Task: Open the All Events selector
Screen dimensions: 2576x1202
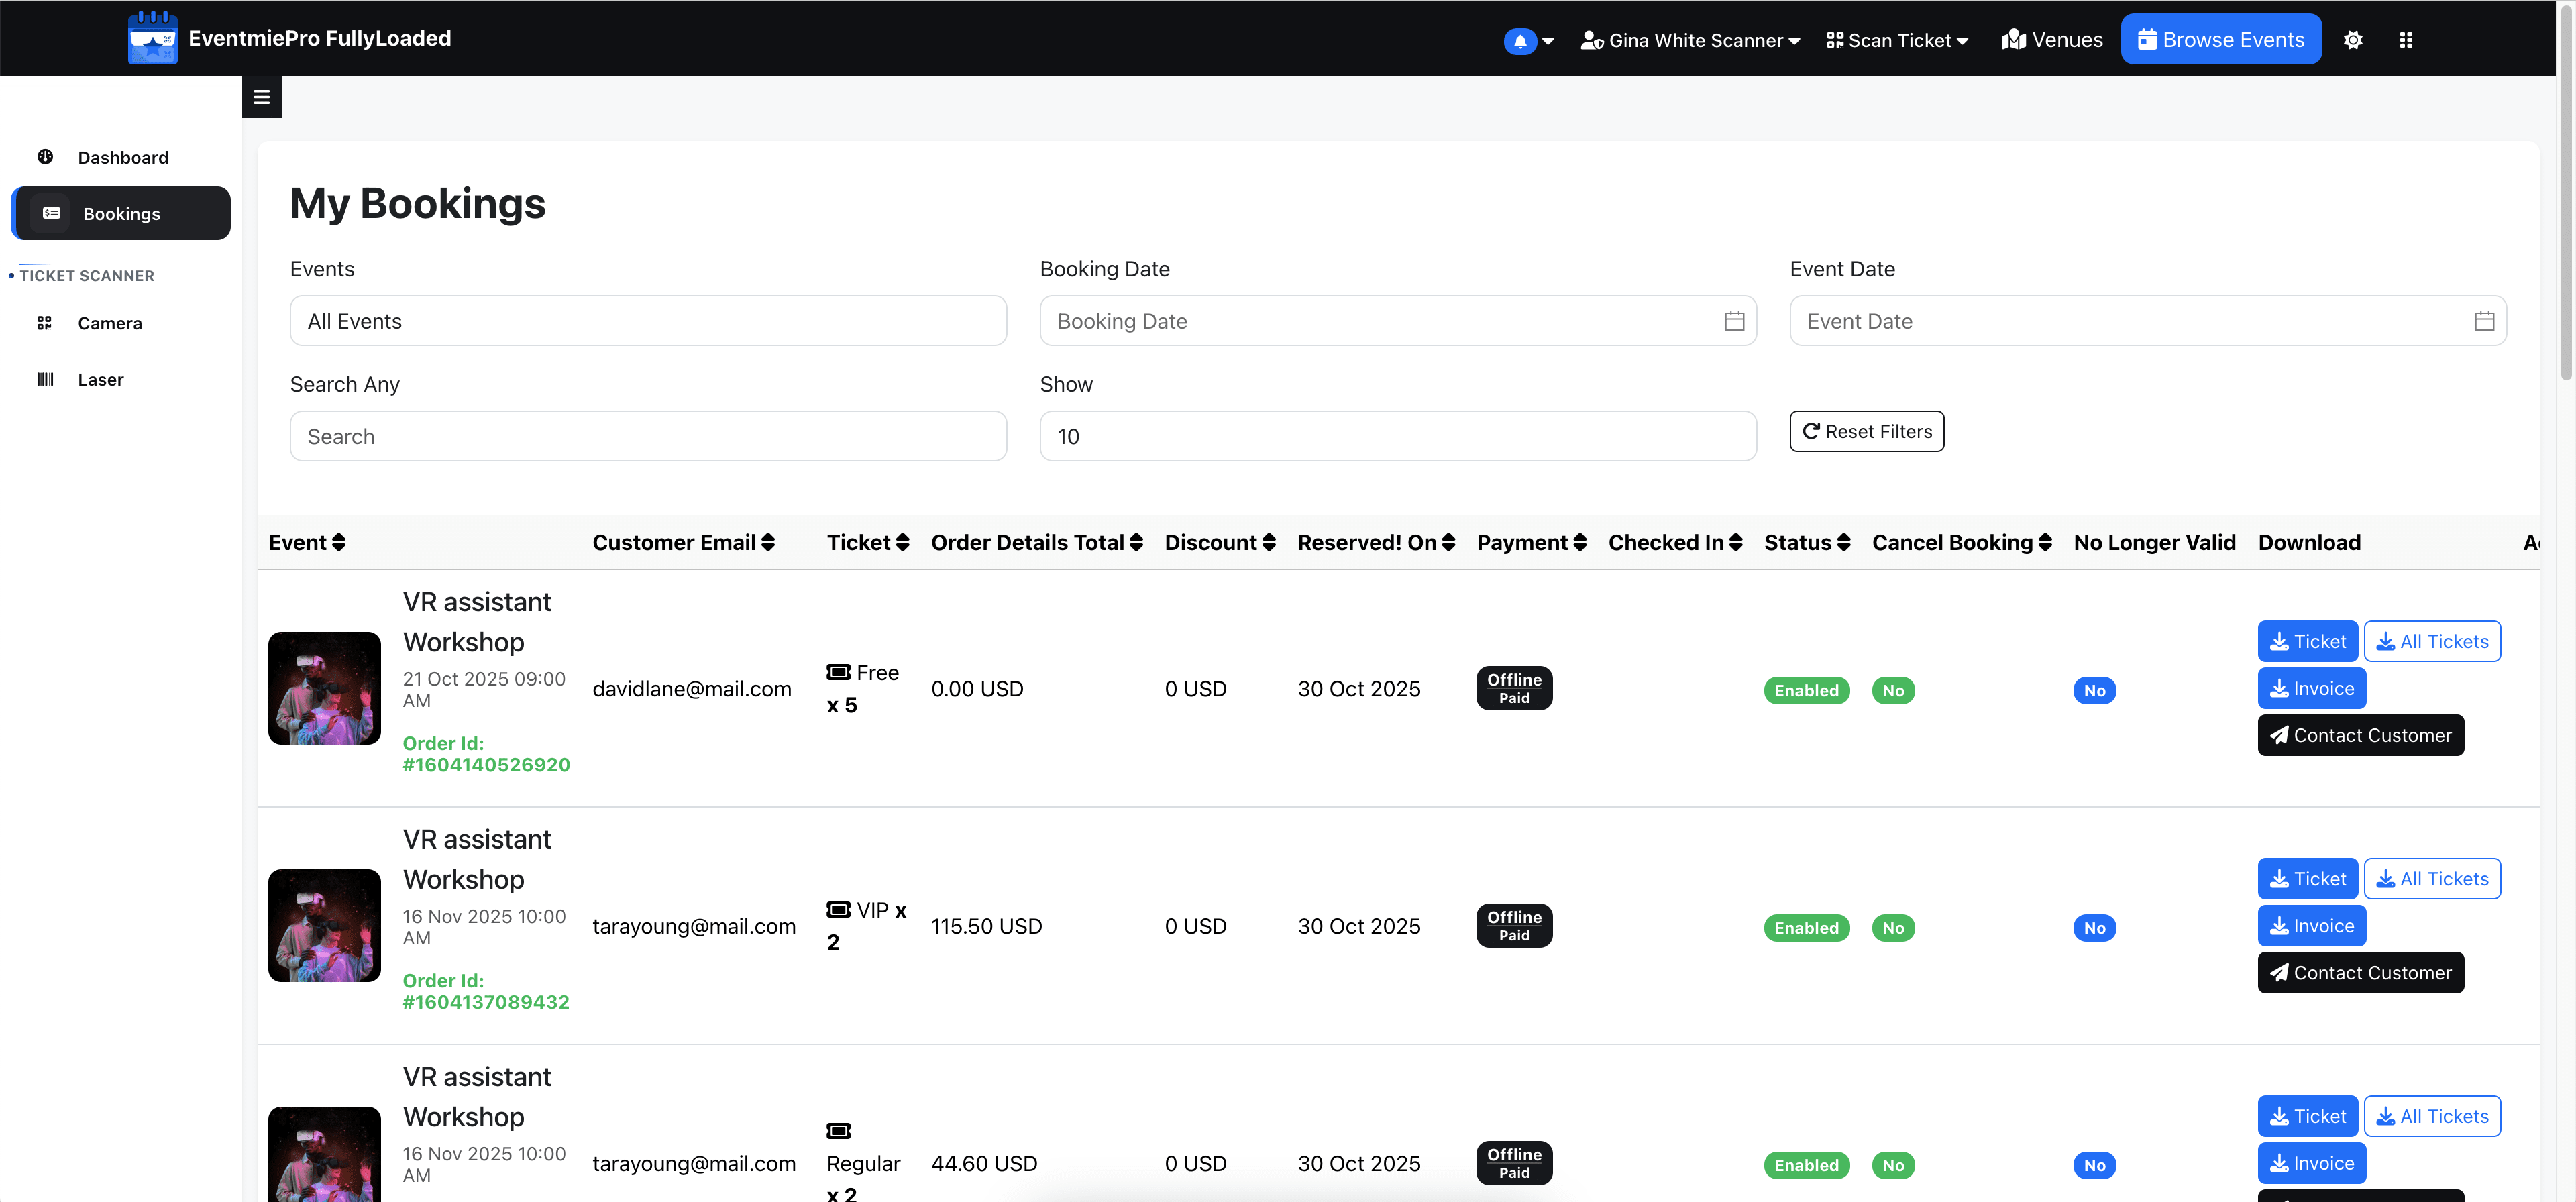Action: [648, 321]
